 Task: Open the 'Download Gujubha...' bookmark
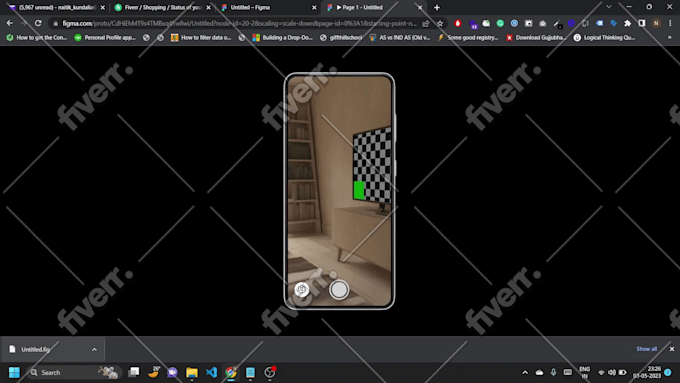(536, 38)
